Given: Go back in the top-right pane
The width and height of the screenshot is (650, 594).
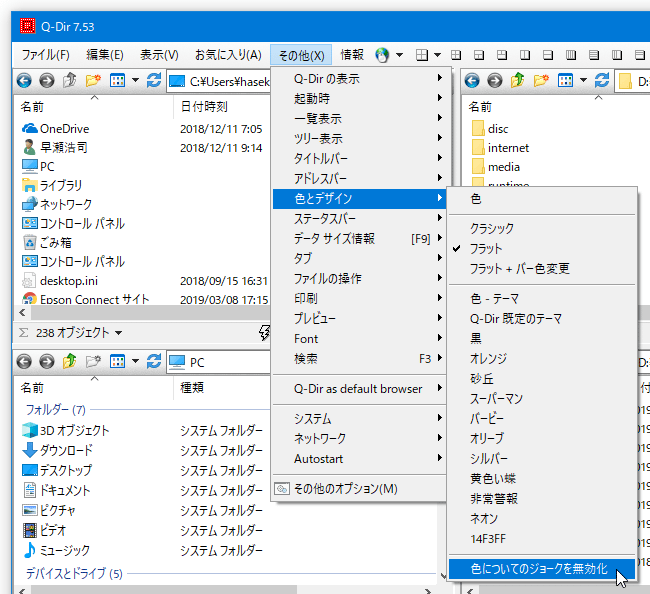Looking at the screenshot, I should [472, 80].
